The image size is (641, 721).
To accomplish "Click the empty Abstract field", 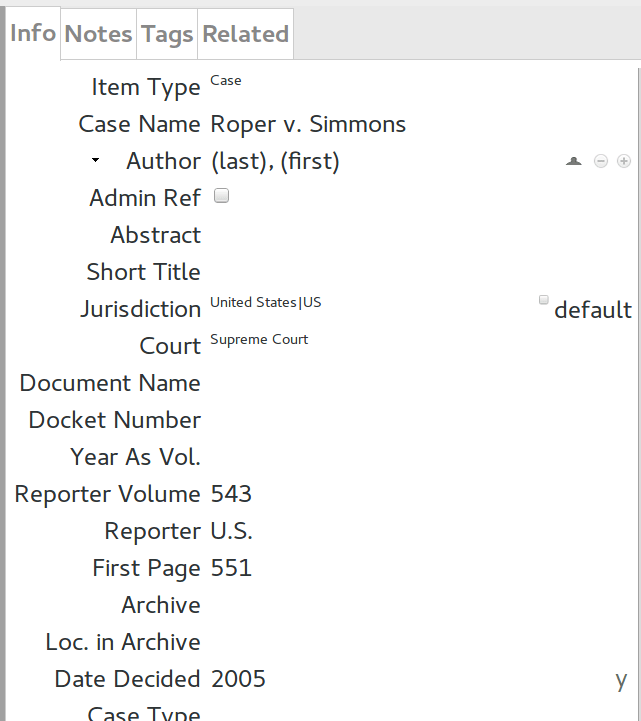I will point(400,235).
